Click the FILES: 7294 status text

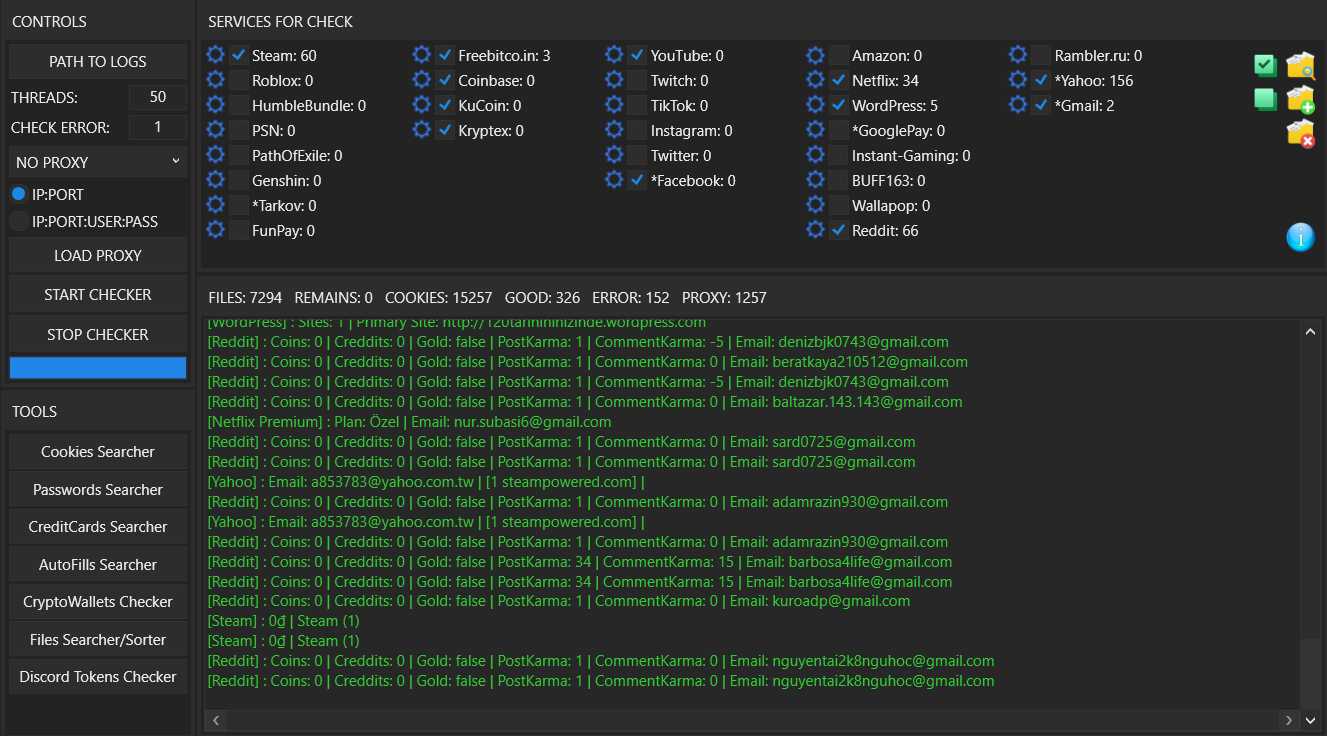pyautogui.click(x=245, y=298)
